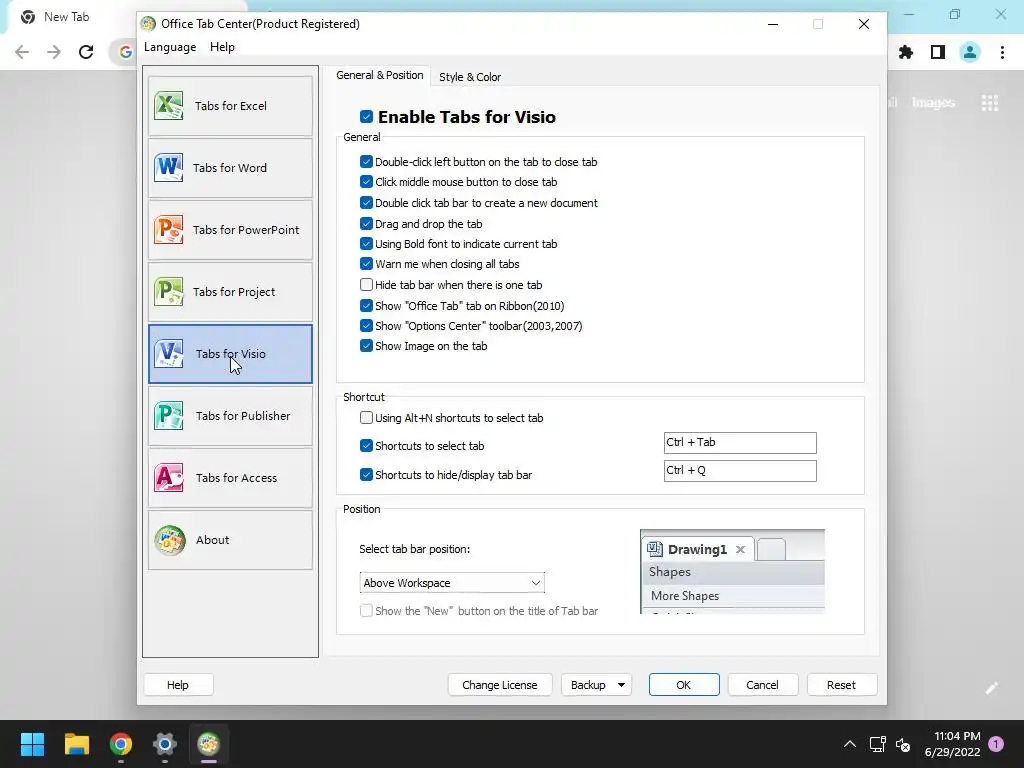Toggle double click tab bar new document

(x=366, y=203)
